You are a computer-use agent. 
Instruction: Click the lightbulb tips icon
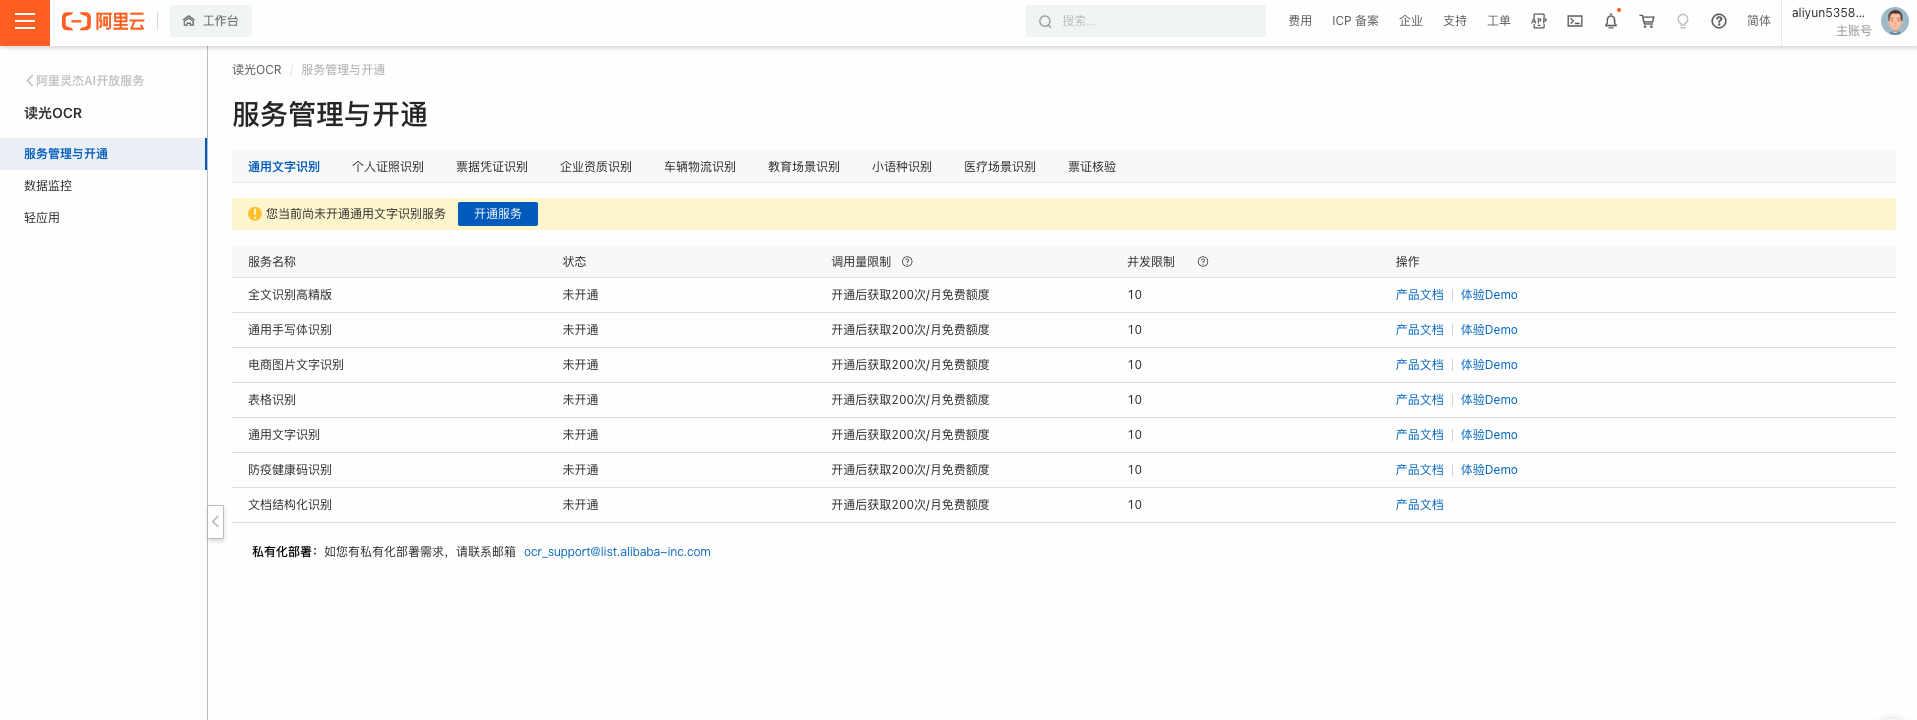pos(1683,21)
